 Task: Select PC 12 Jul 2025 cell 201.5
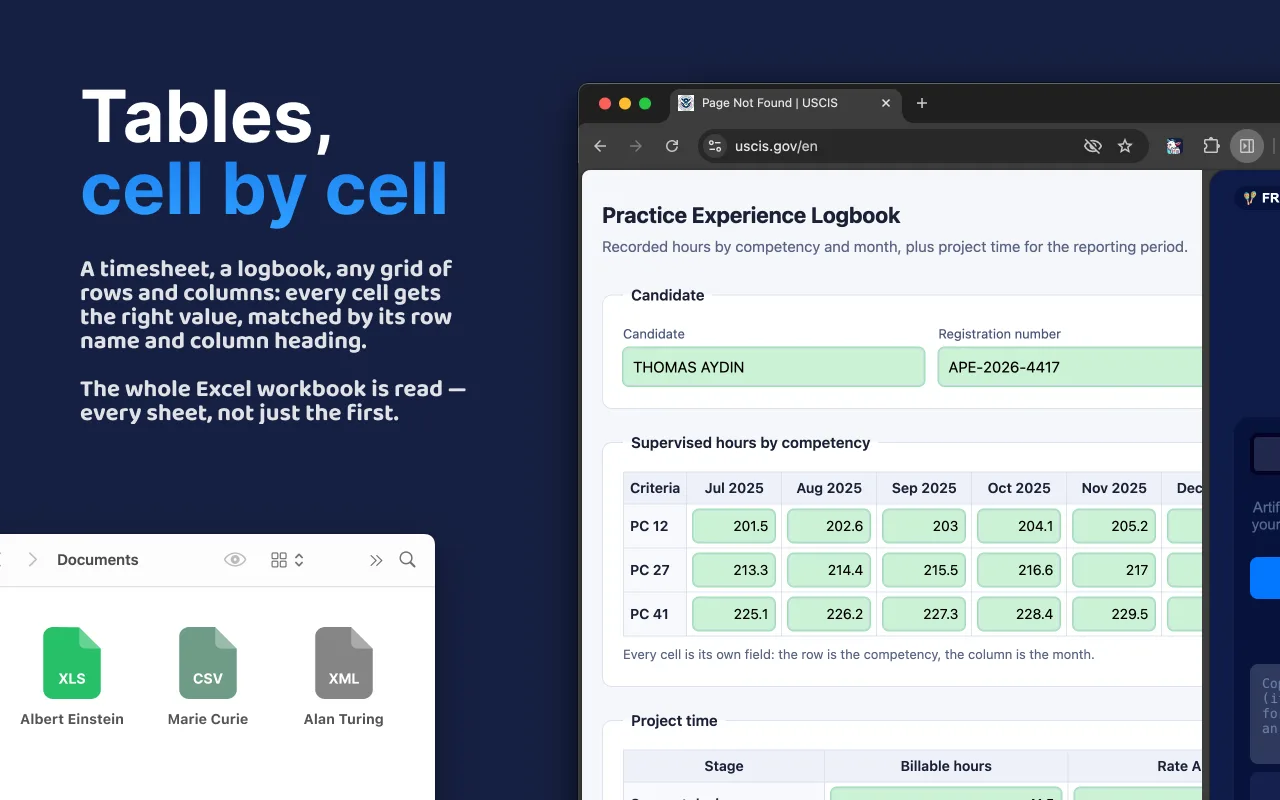click(x=734, y=526)
